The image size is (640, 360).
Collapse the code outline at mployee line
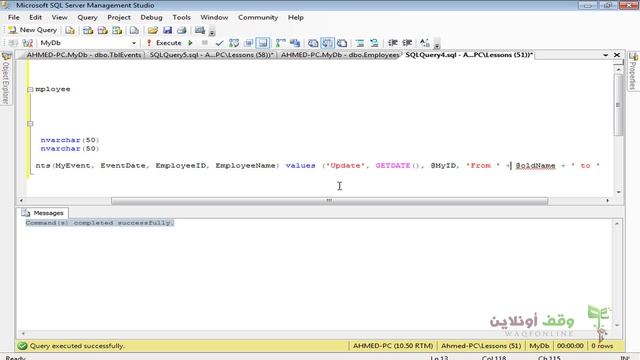(x=30, y=89)
